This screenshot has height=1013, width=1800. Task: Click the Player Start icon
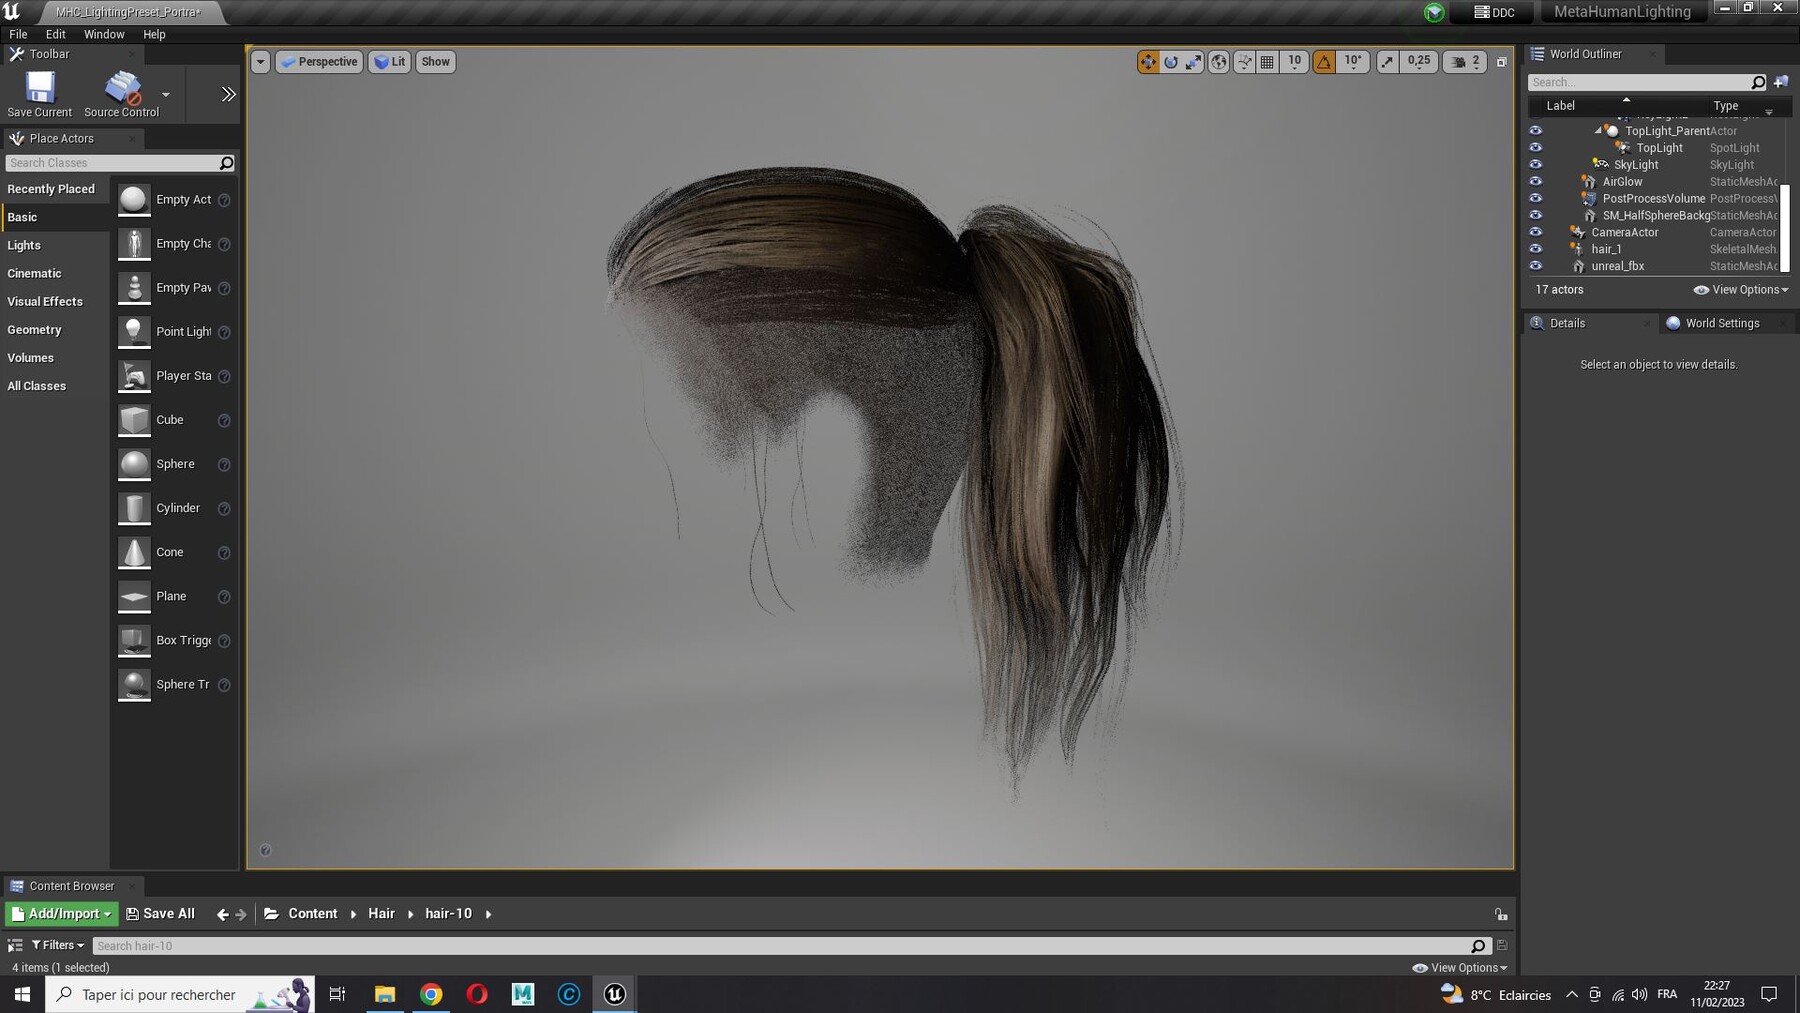(x=134, y=376)
